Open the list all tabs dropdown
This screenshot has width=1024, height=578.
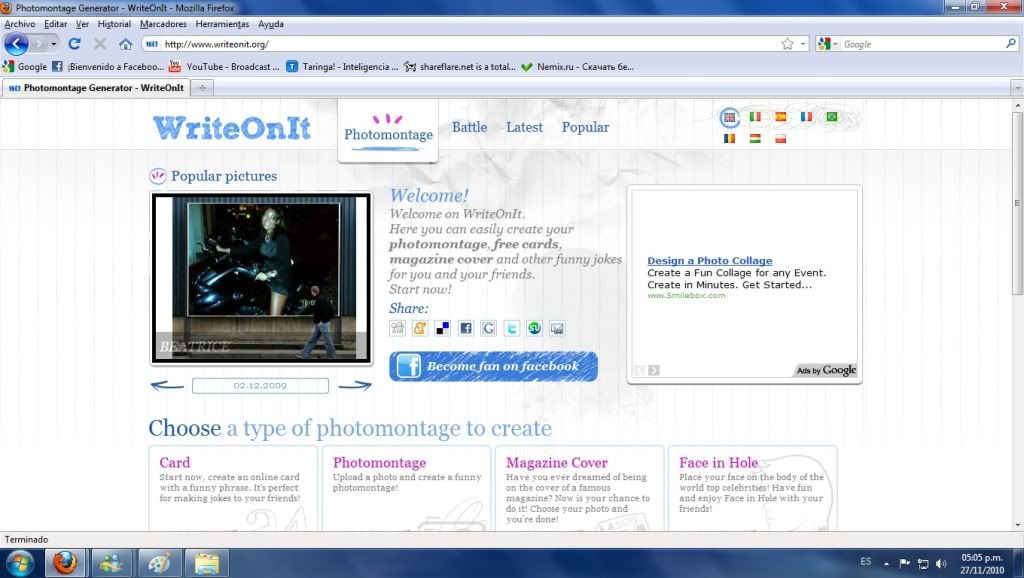(x=1017, y=88)
